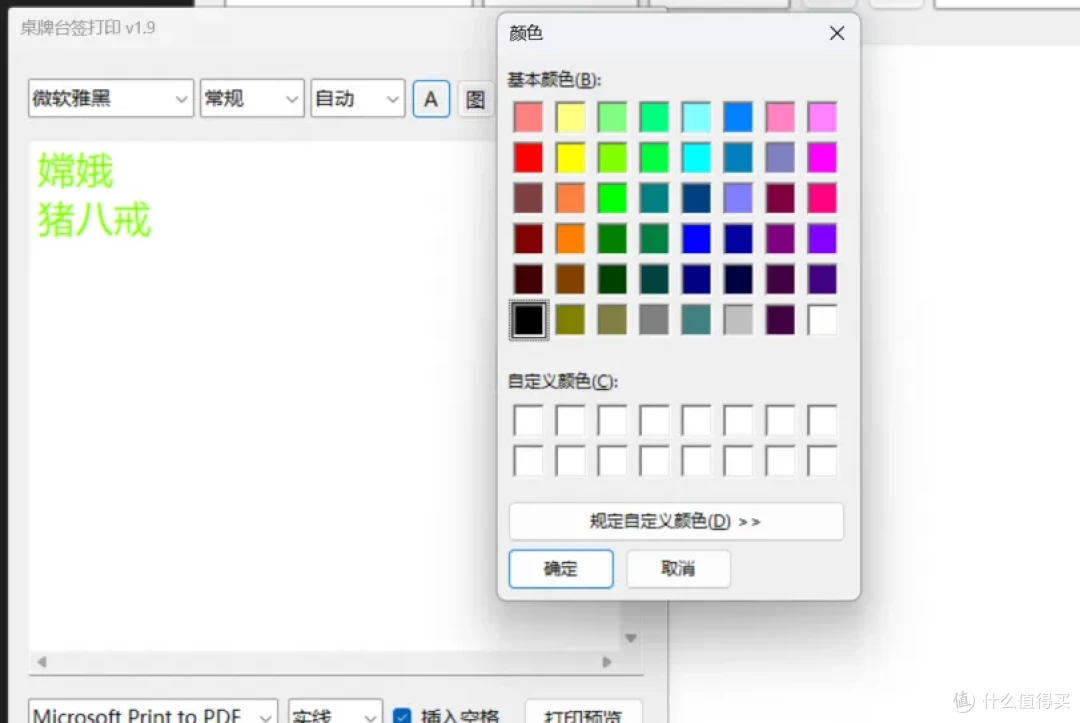
Task: Click the font color 'A' button
Action: click(x=431, y=99)
